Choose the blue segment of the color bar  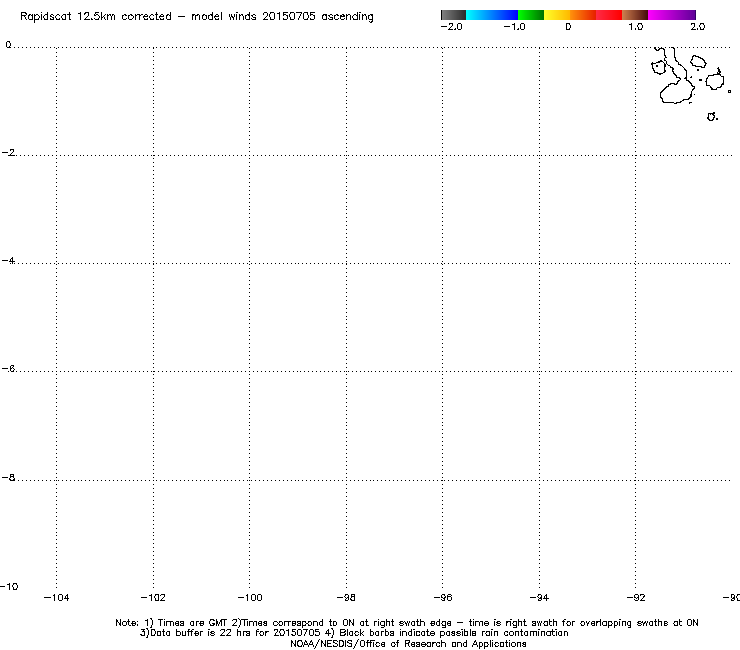pos(505,15)
